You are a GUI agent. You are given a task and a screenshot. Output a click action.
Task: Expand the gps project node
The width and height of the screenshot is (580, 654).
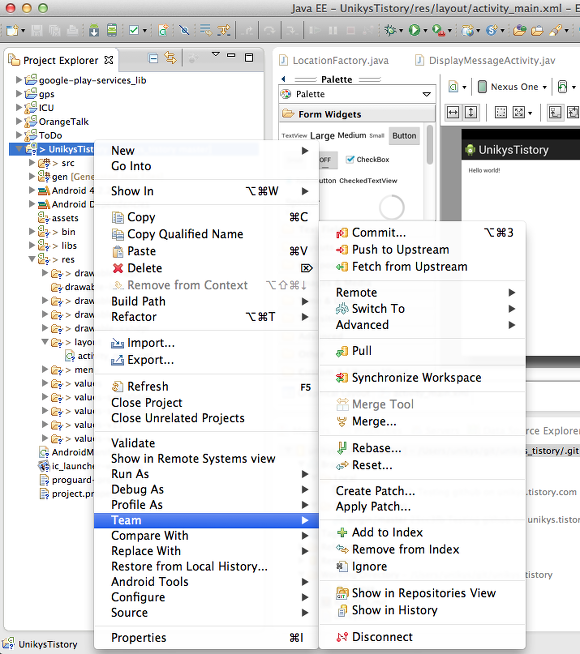19,93
